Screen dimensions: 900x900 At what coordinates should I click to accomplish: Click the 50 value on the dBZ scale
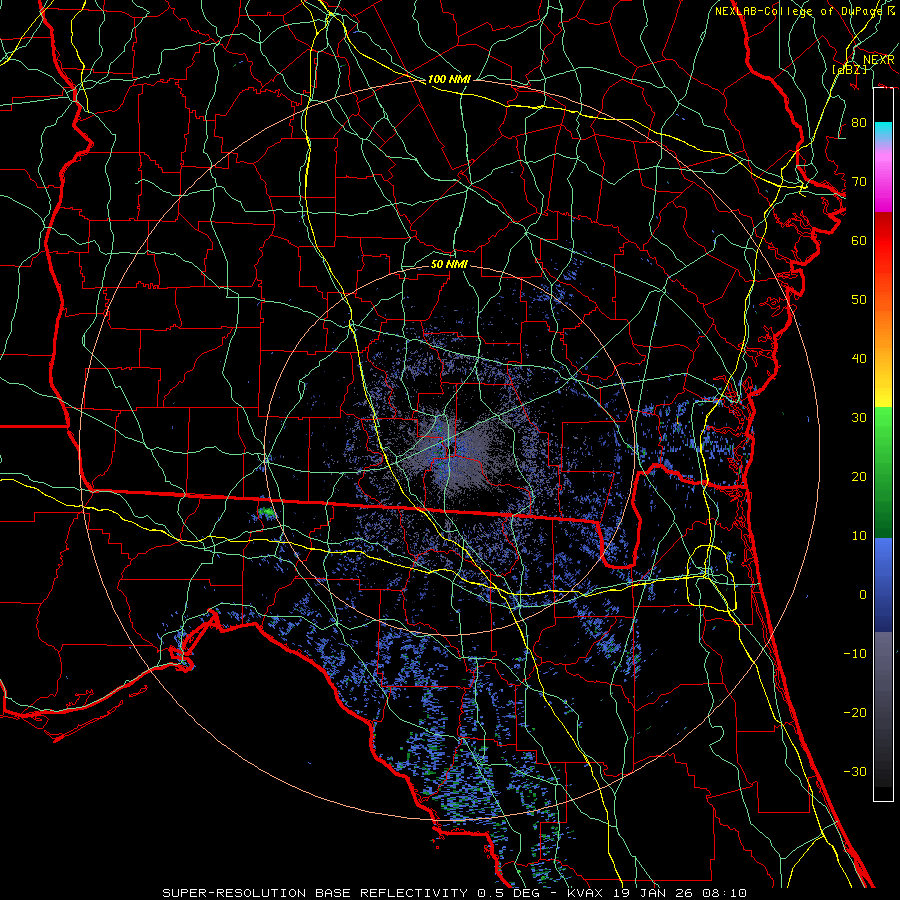coord(859,300)
